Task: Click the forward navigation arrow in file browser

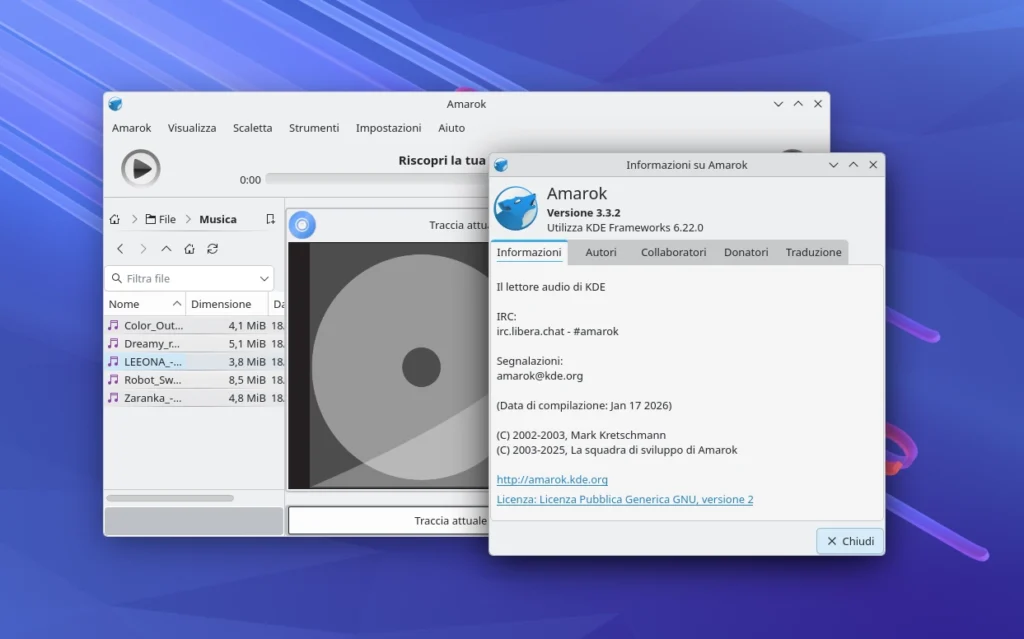Action: 143,249
